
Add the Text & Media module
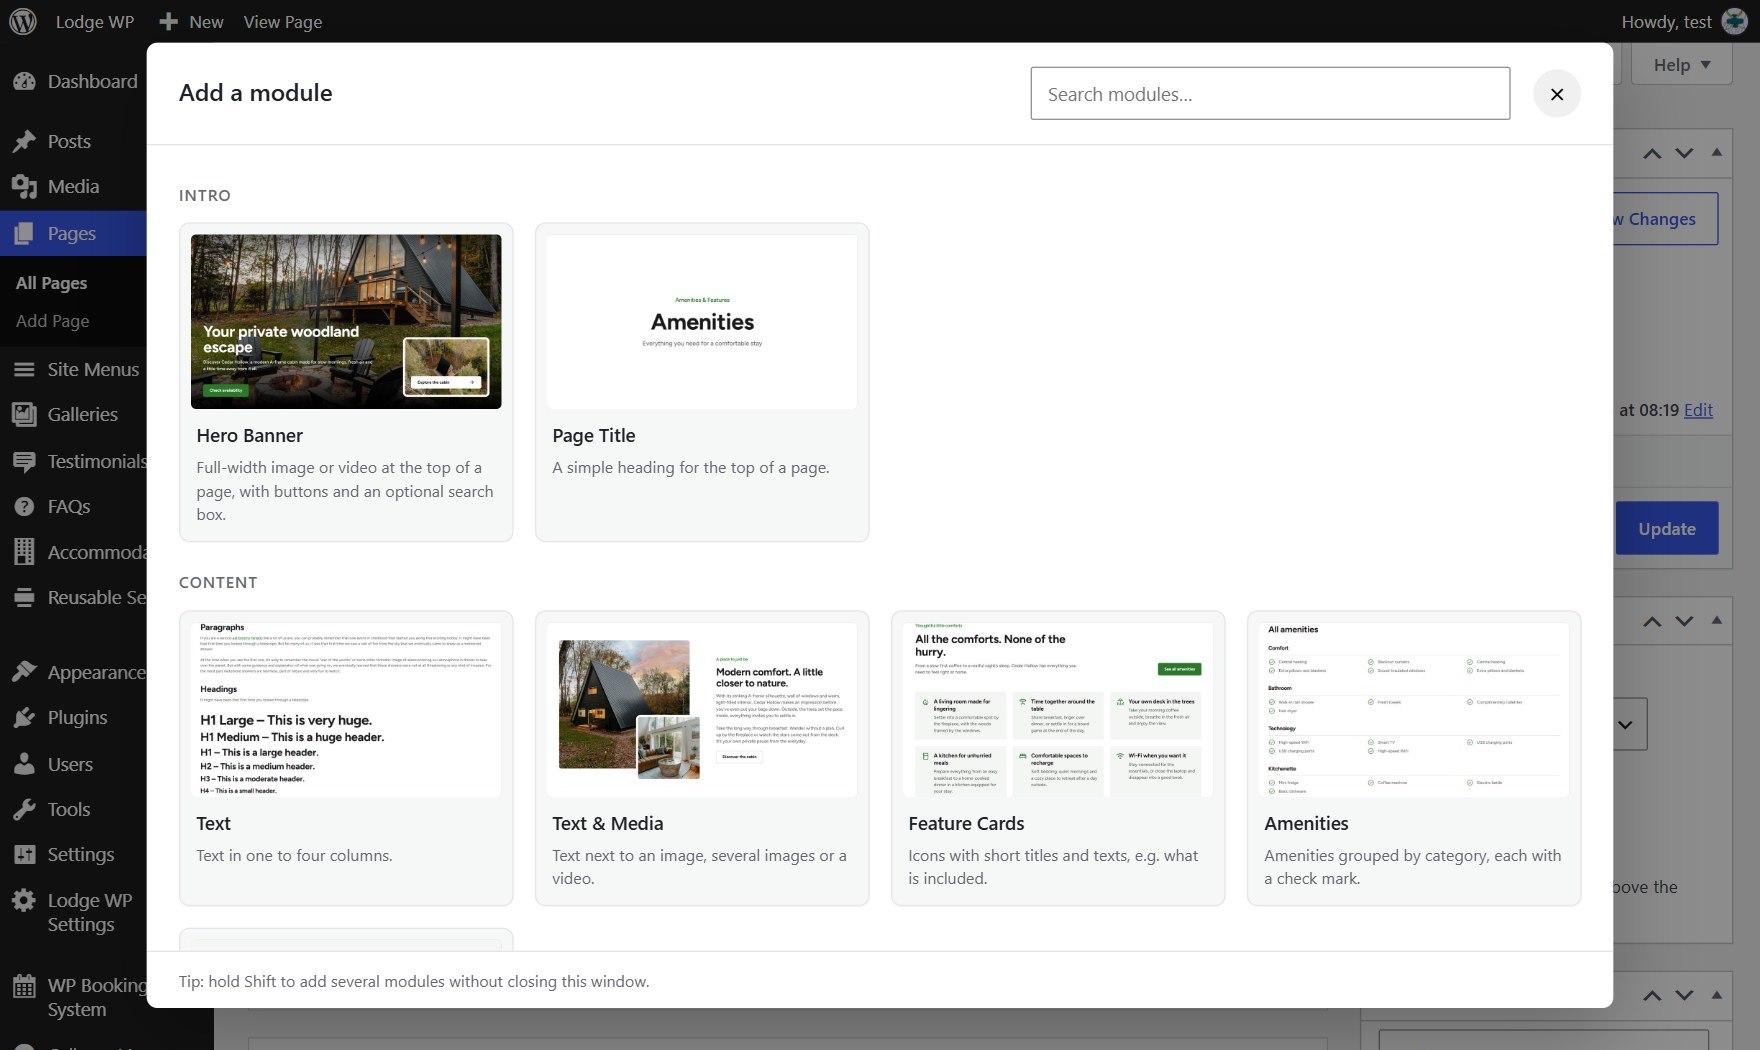point(702,759)
